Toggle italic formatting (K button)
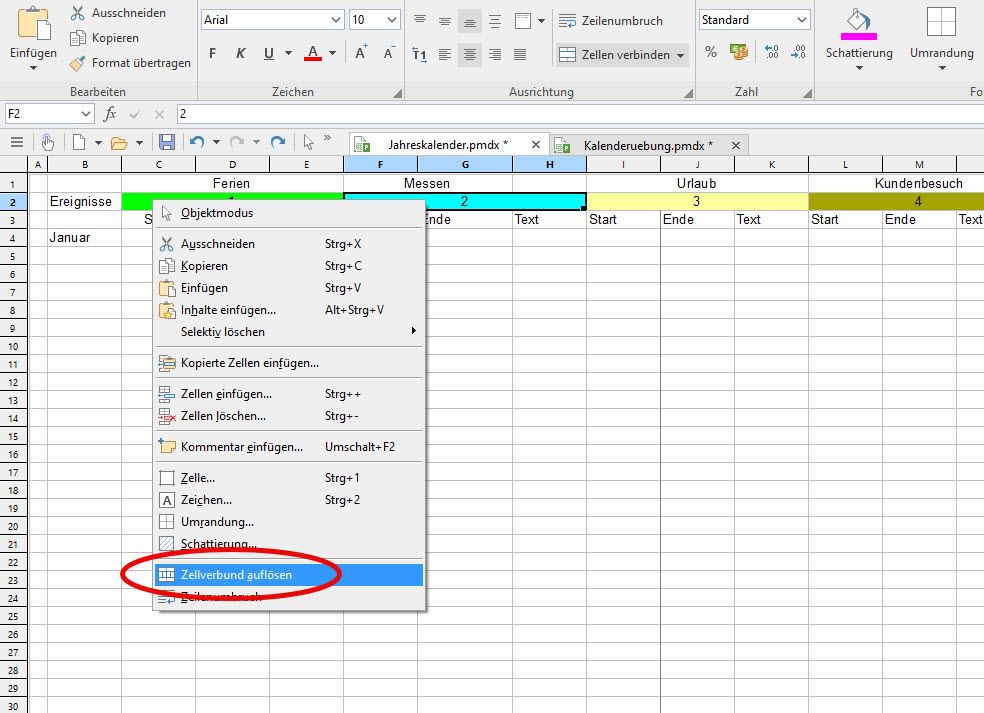Viewport: 984px width, 713px height. point(240,54)
